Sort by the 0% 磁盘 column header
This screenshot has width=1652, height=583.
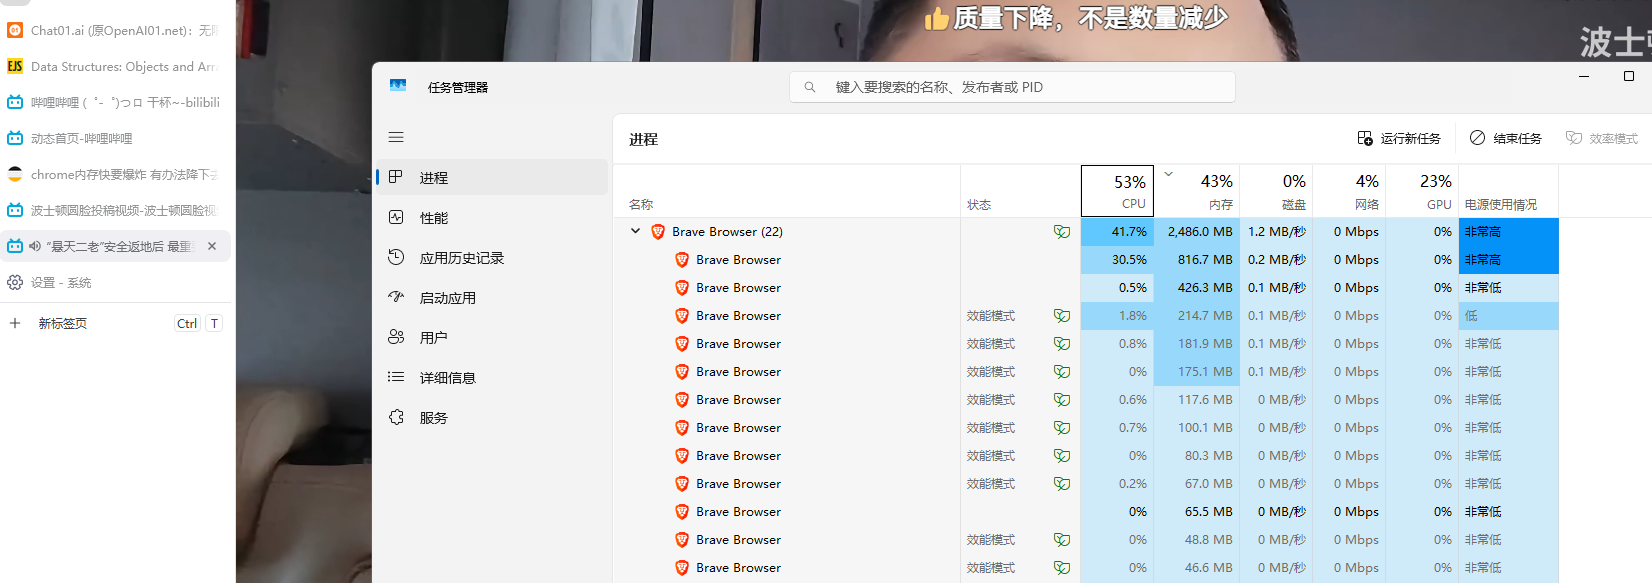pos(1276,191)
